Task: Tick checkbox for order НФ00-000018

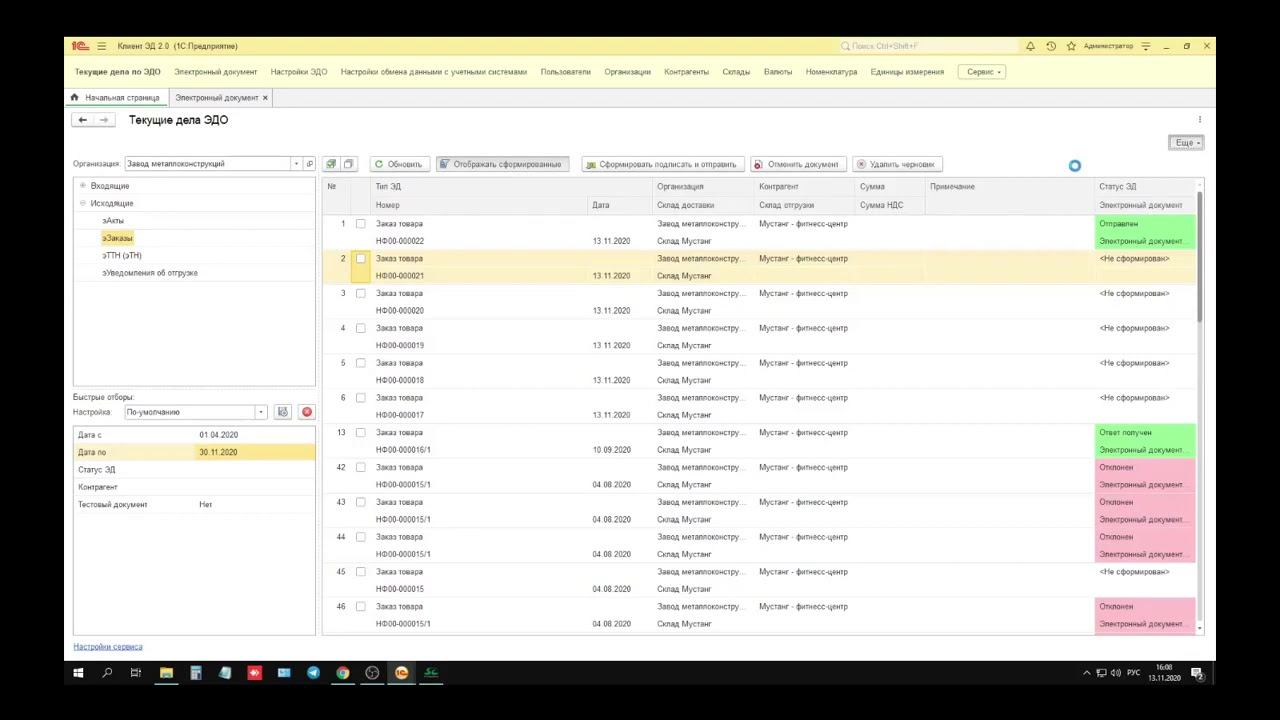Action: point(361,363)
